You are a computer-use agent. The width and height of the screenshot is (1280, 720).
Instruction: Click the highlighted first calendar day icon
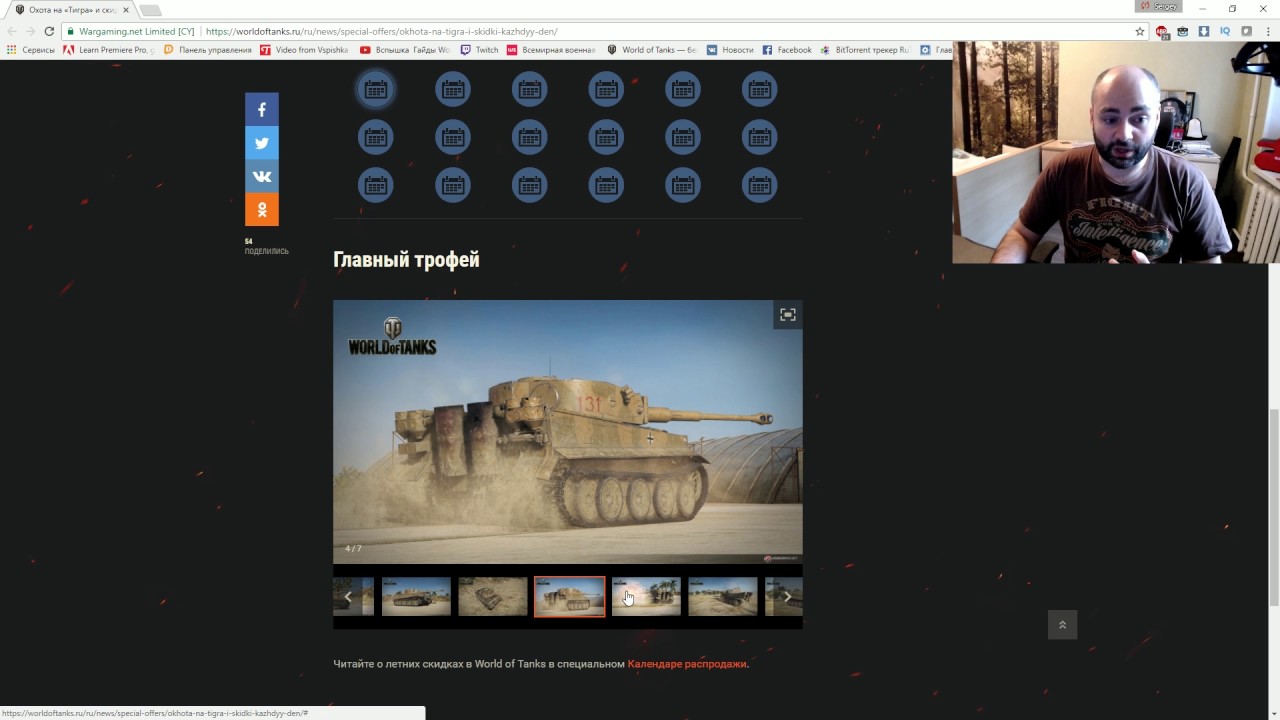[x=376, y=90]
